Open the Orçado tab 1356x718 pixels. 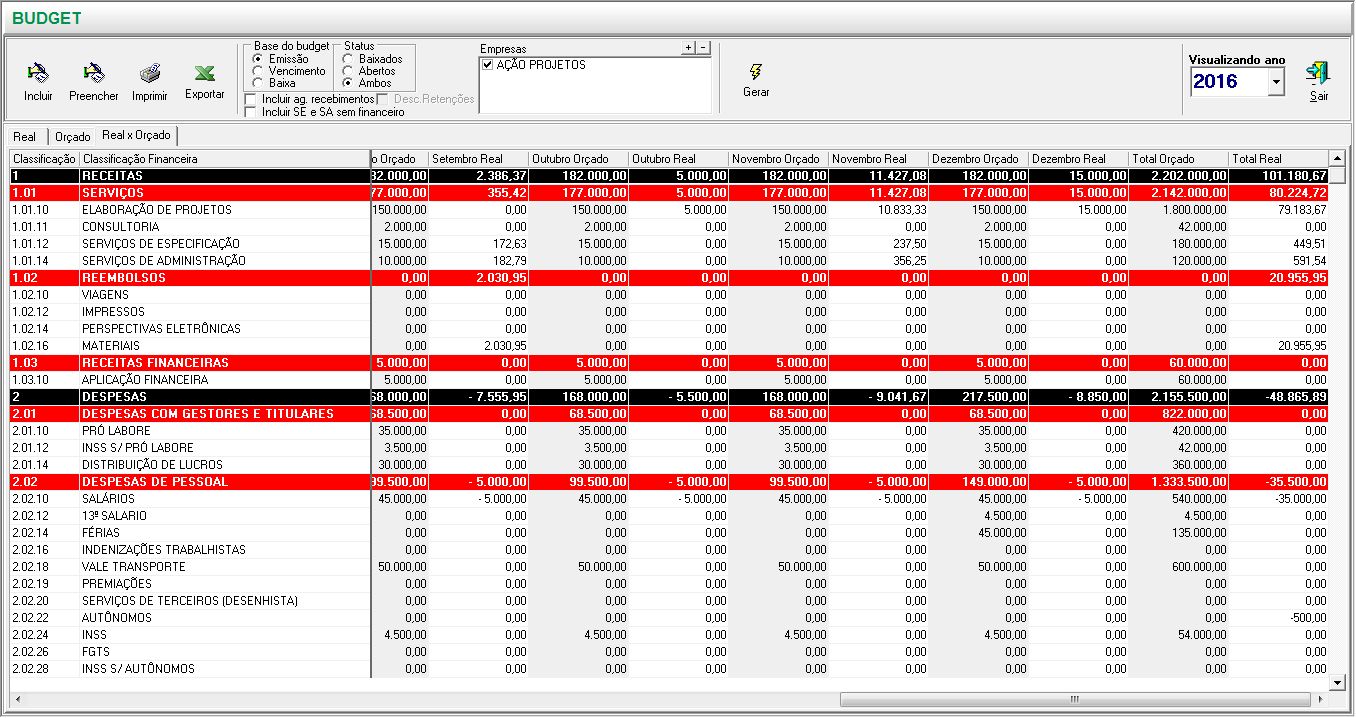click(72, 136)
